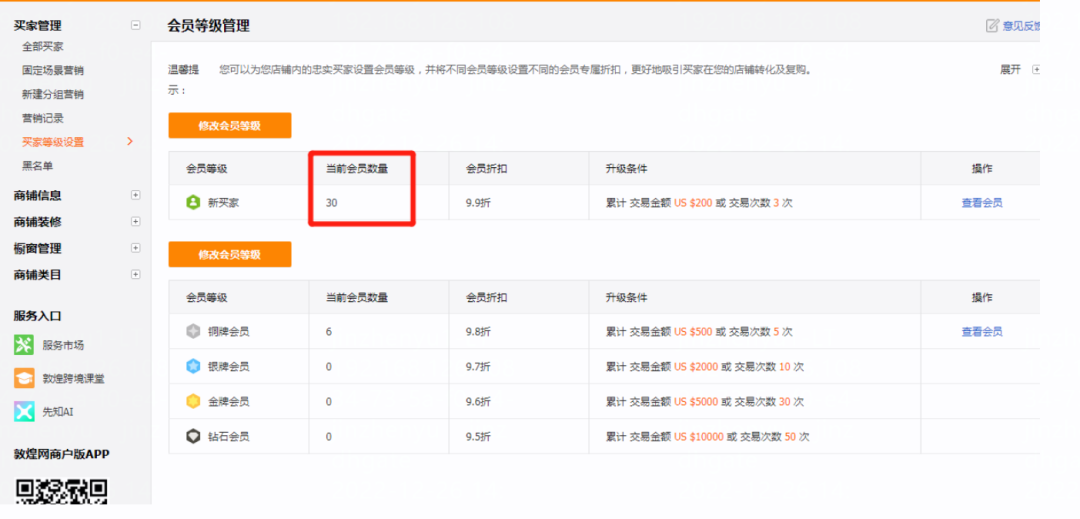Click the 9.9折 discount cell
This screenshot has width=1080, height=519.
pos(478,202)
